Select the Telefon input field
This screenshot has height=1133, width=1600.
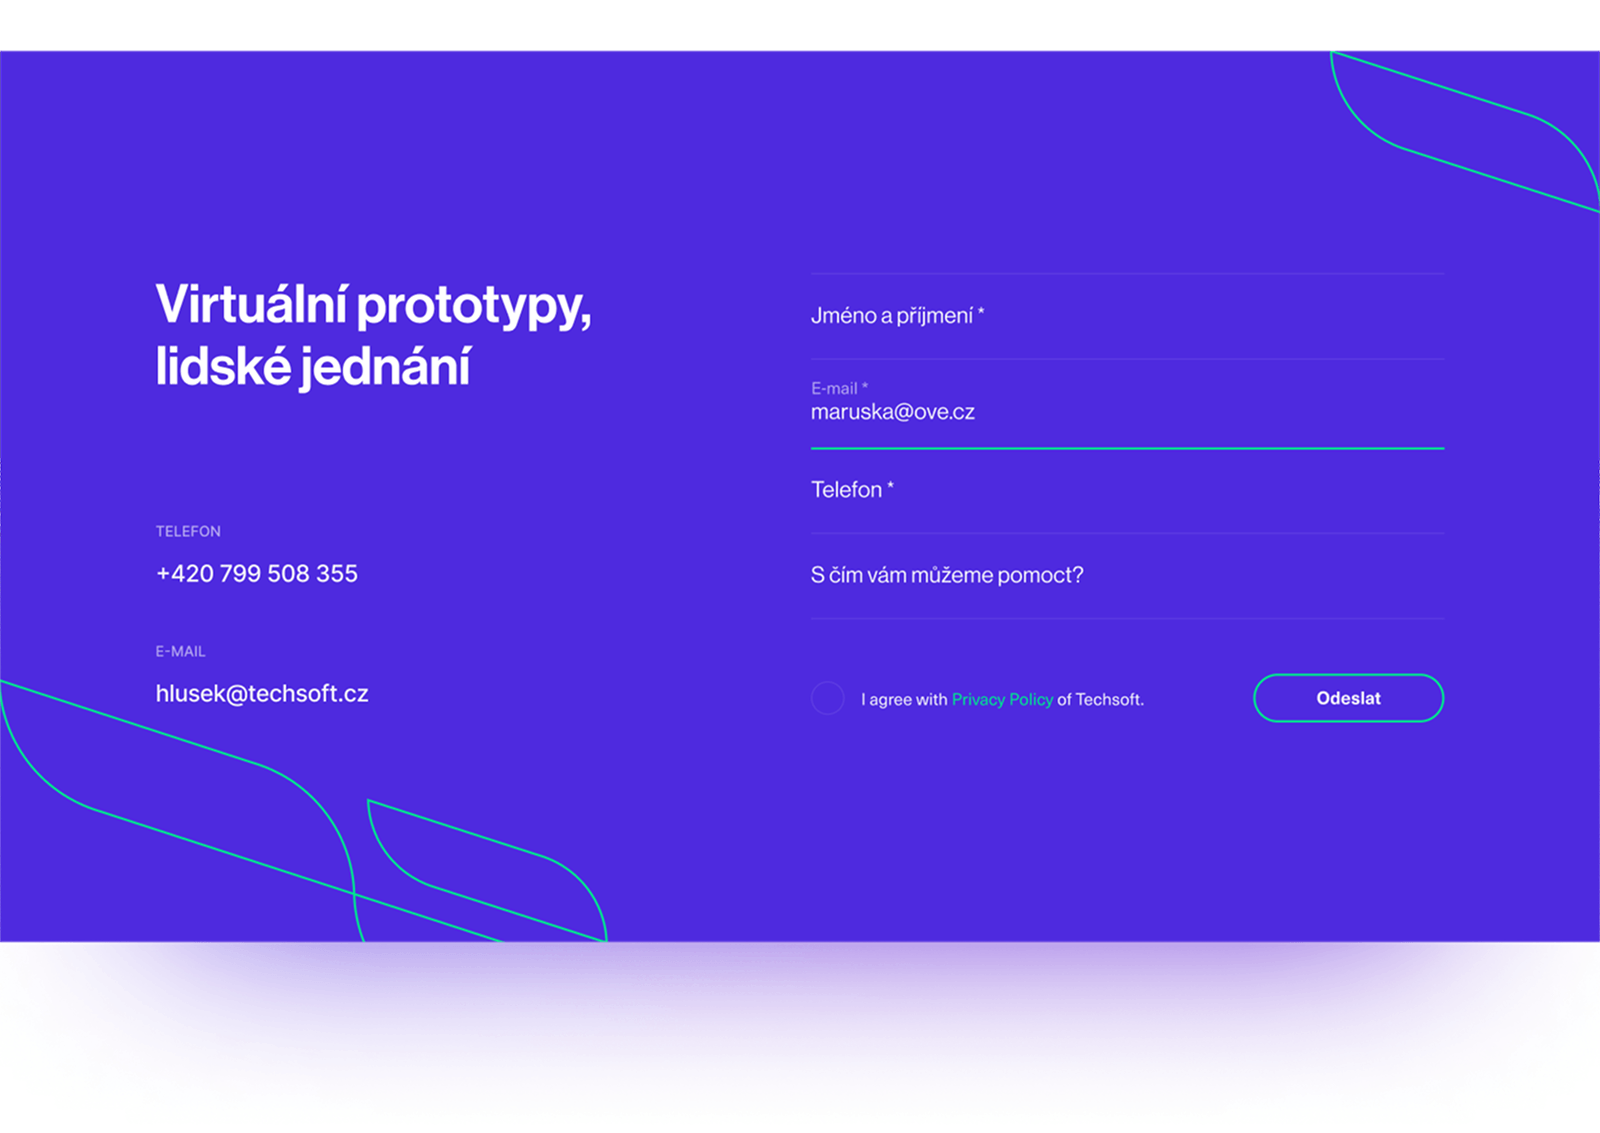[1000, 490]
